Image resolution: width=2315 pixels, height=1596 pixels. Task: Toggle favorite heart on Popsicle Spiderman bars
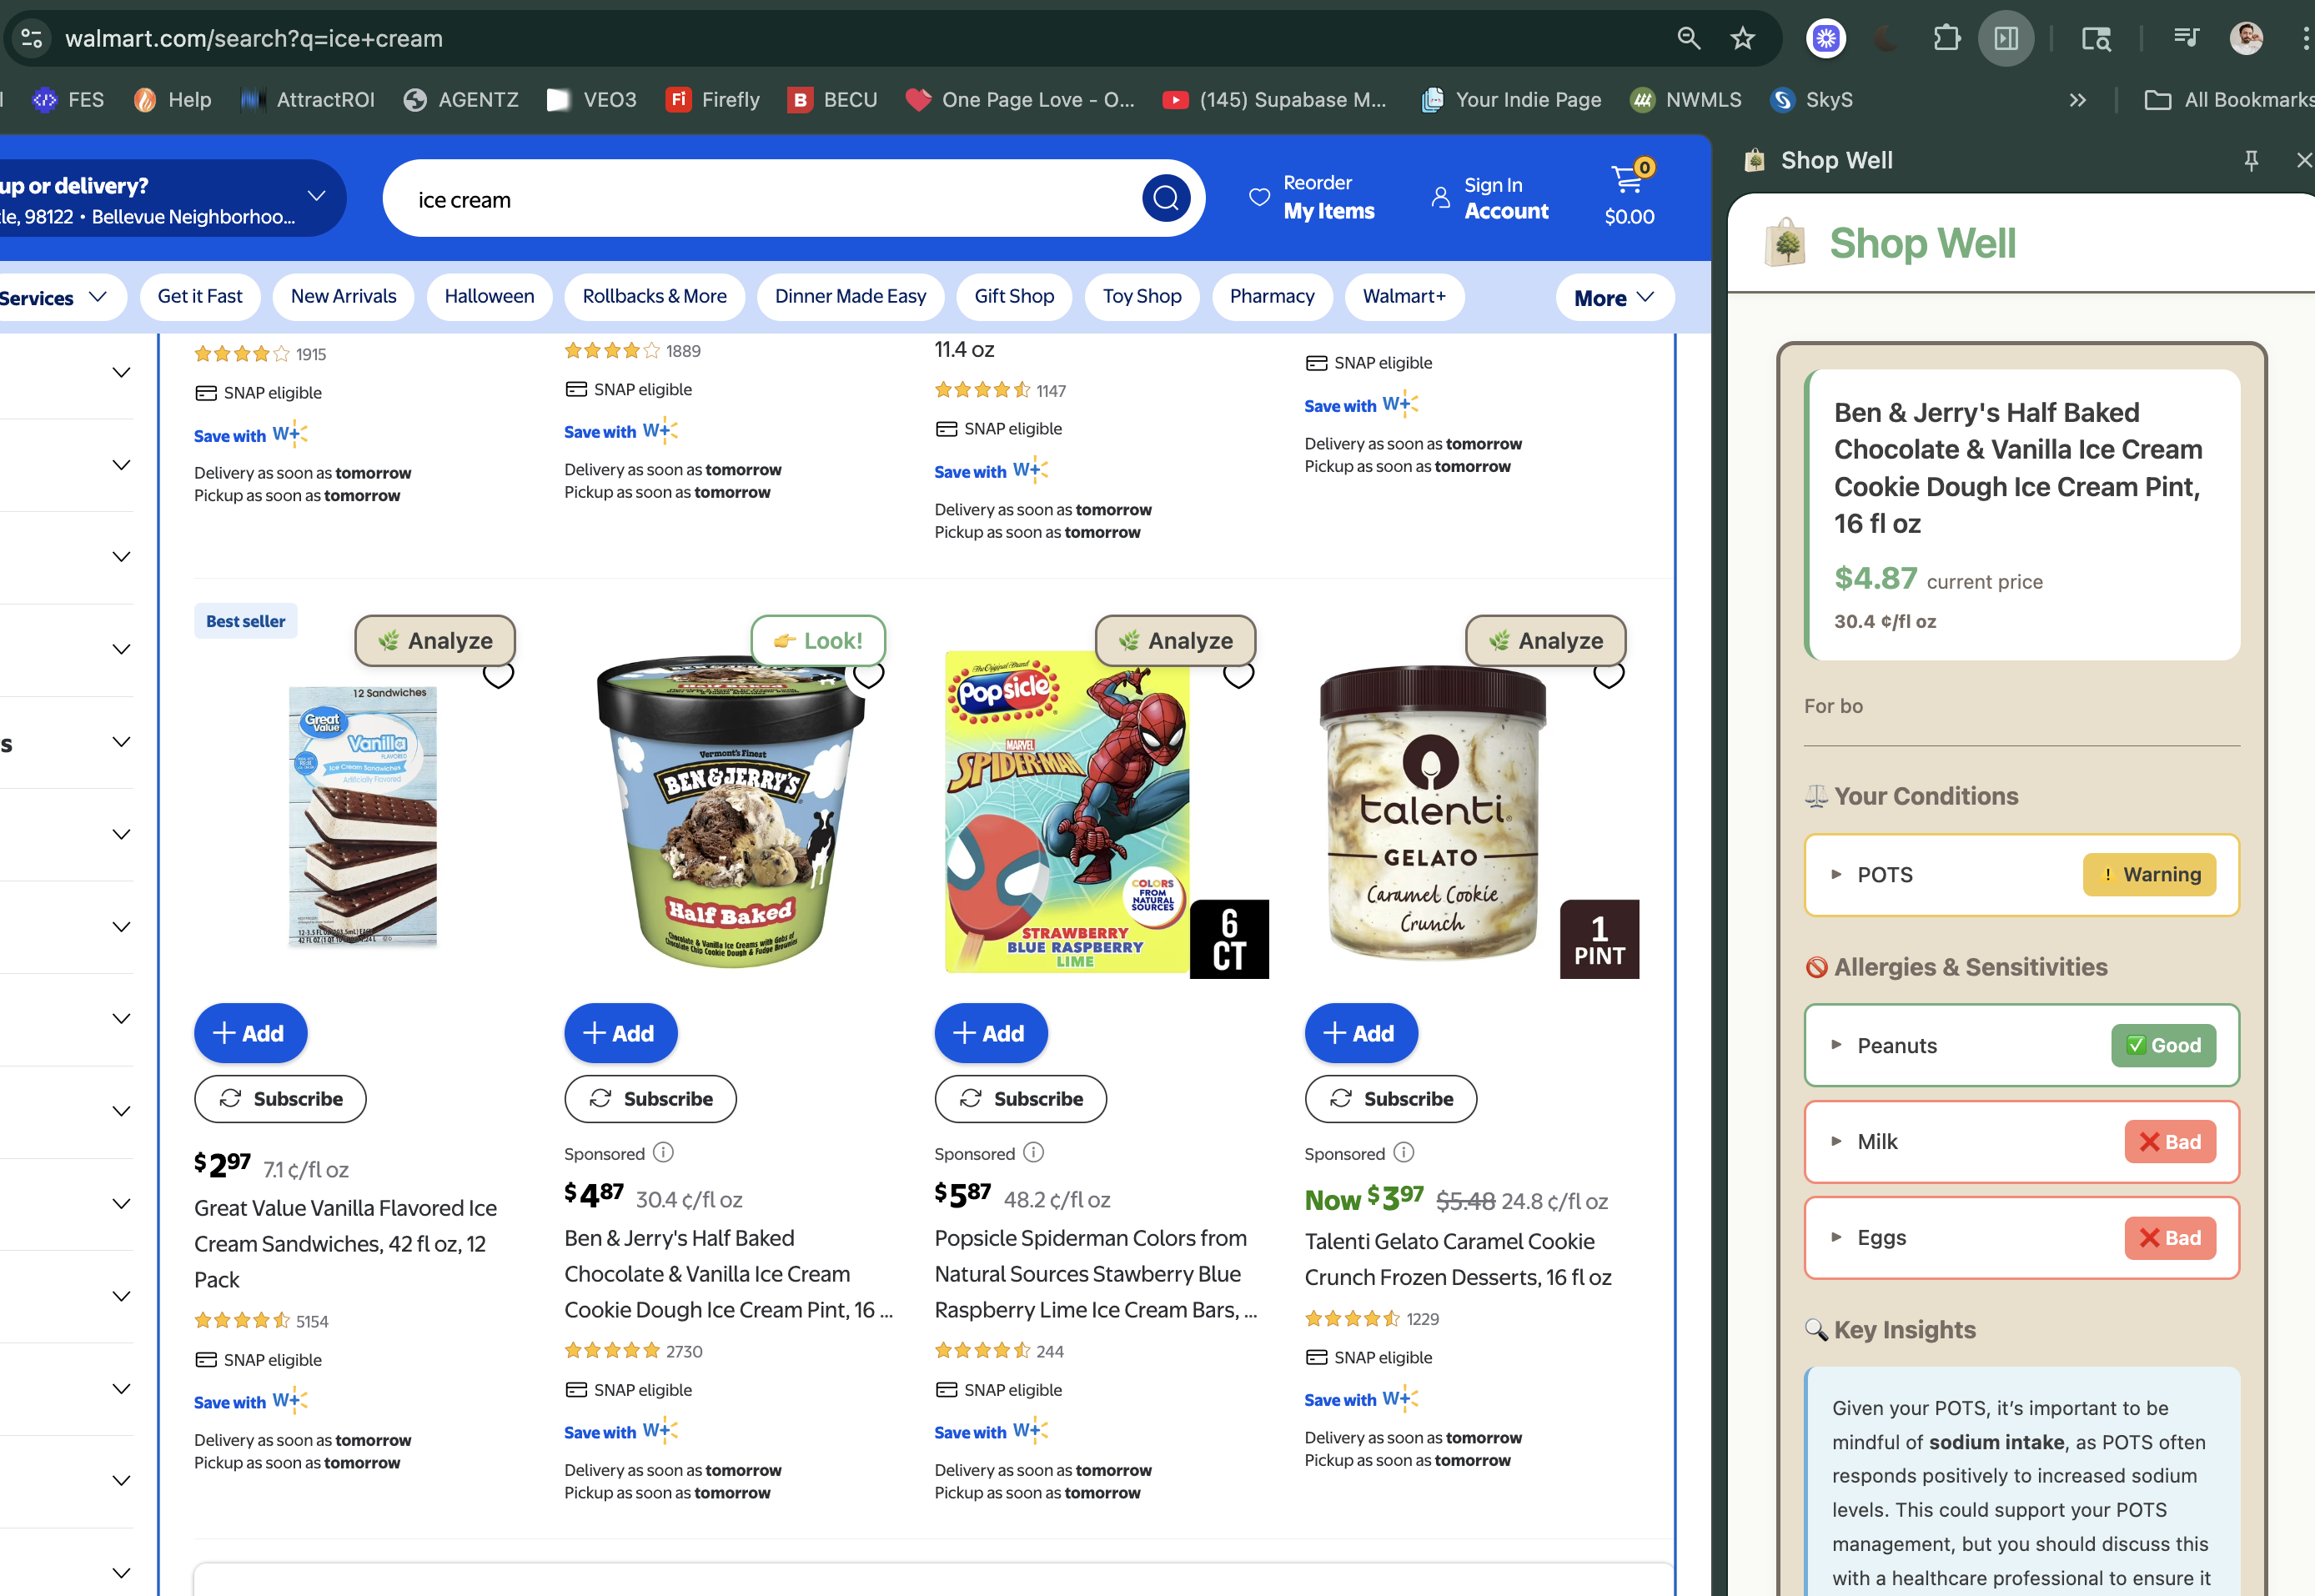(1238, 676)
